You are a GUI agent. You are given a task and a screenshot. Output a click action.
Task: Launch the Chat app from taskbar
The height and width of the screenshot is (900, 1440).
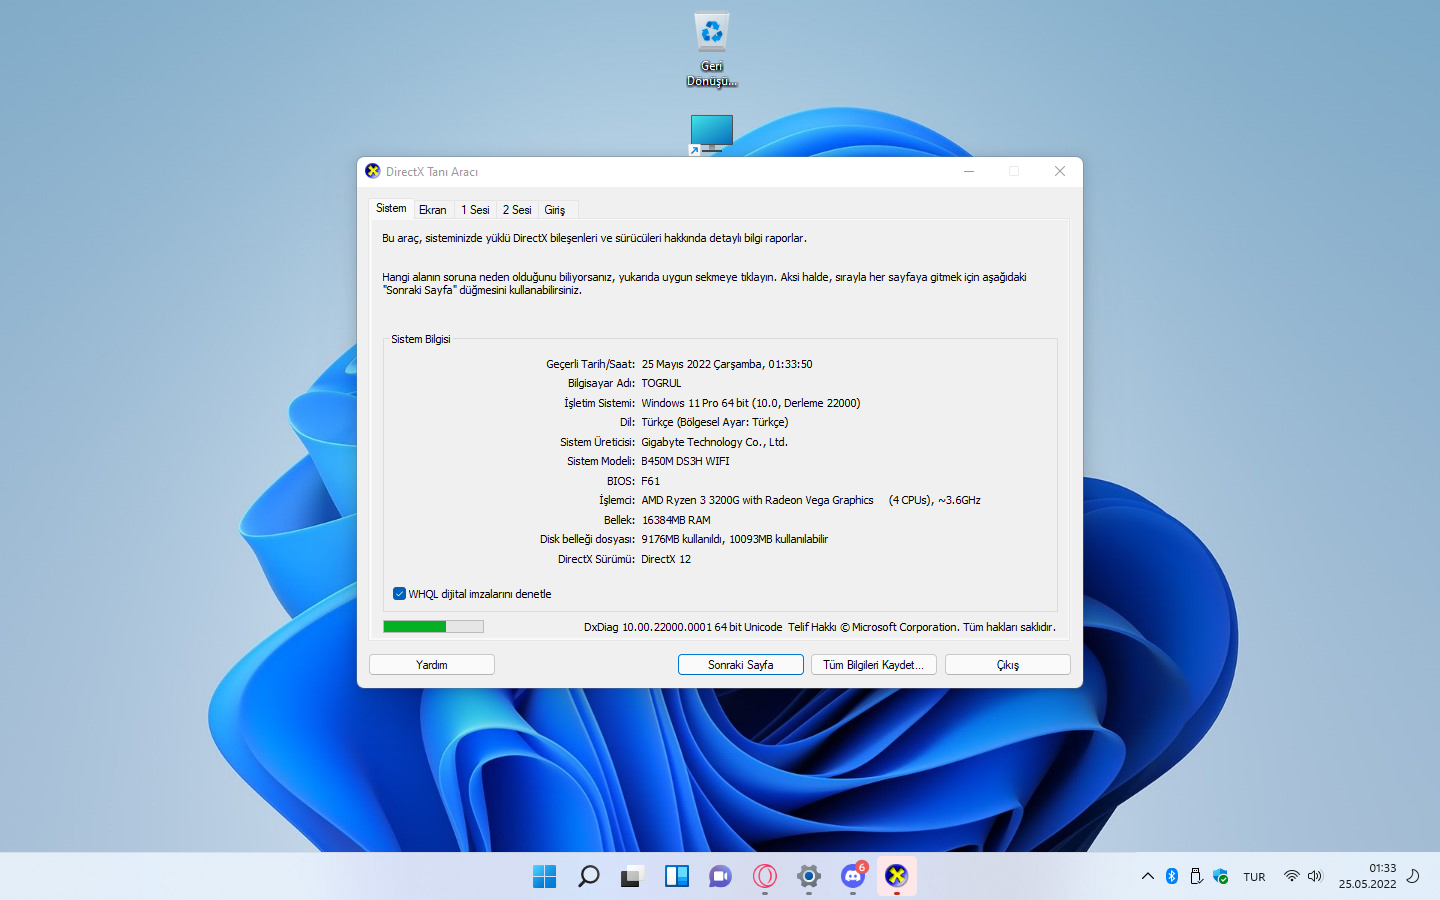720,876
